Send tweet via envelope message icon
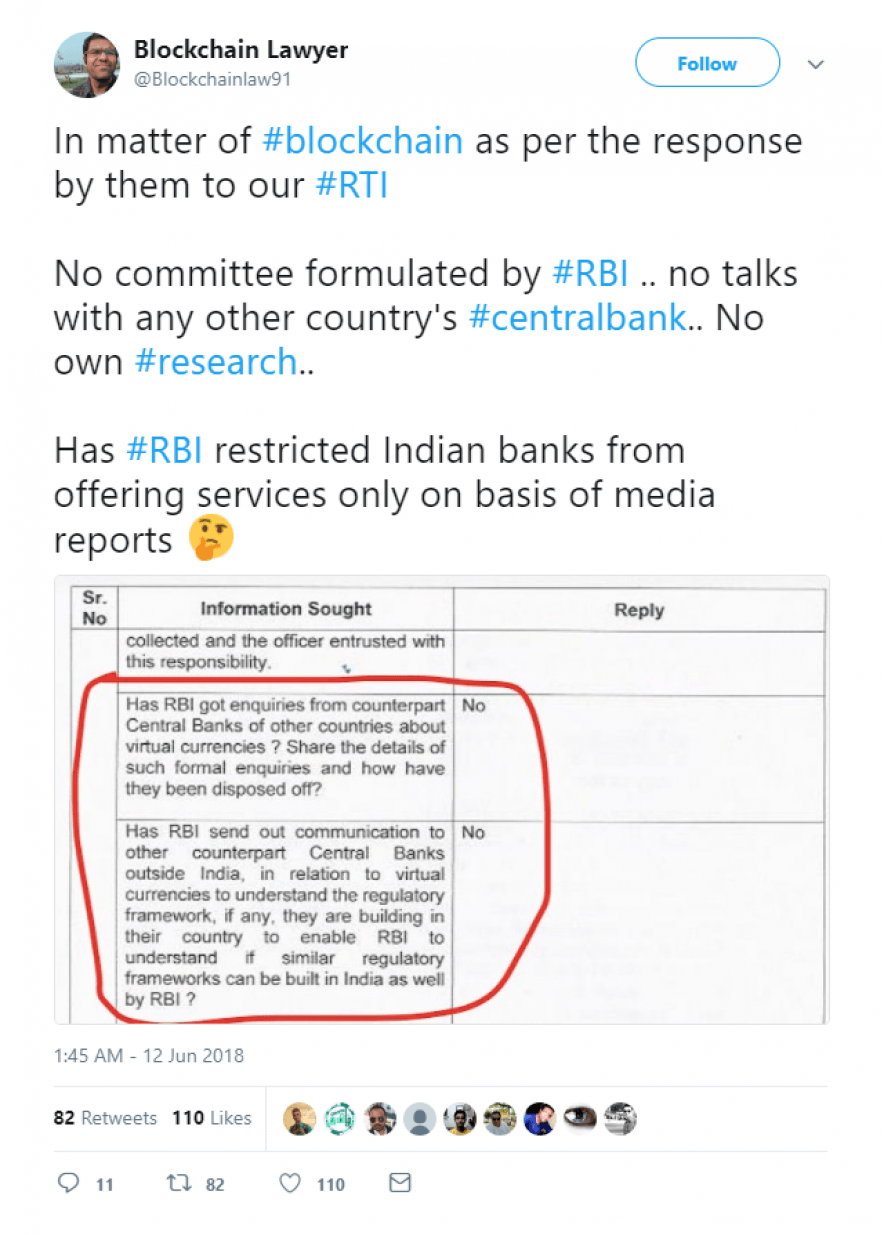884x1235 pixels. [x=400, y=1183]
